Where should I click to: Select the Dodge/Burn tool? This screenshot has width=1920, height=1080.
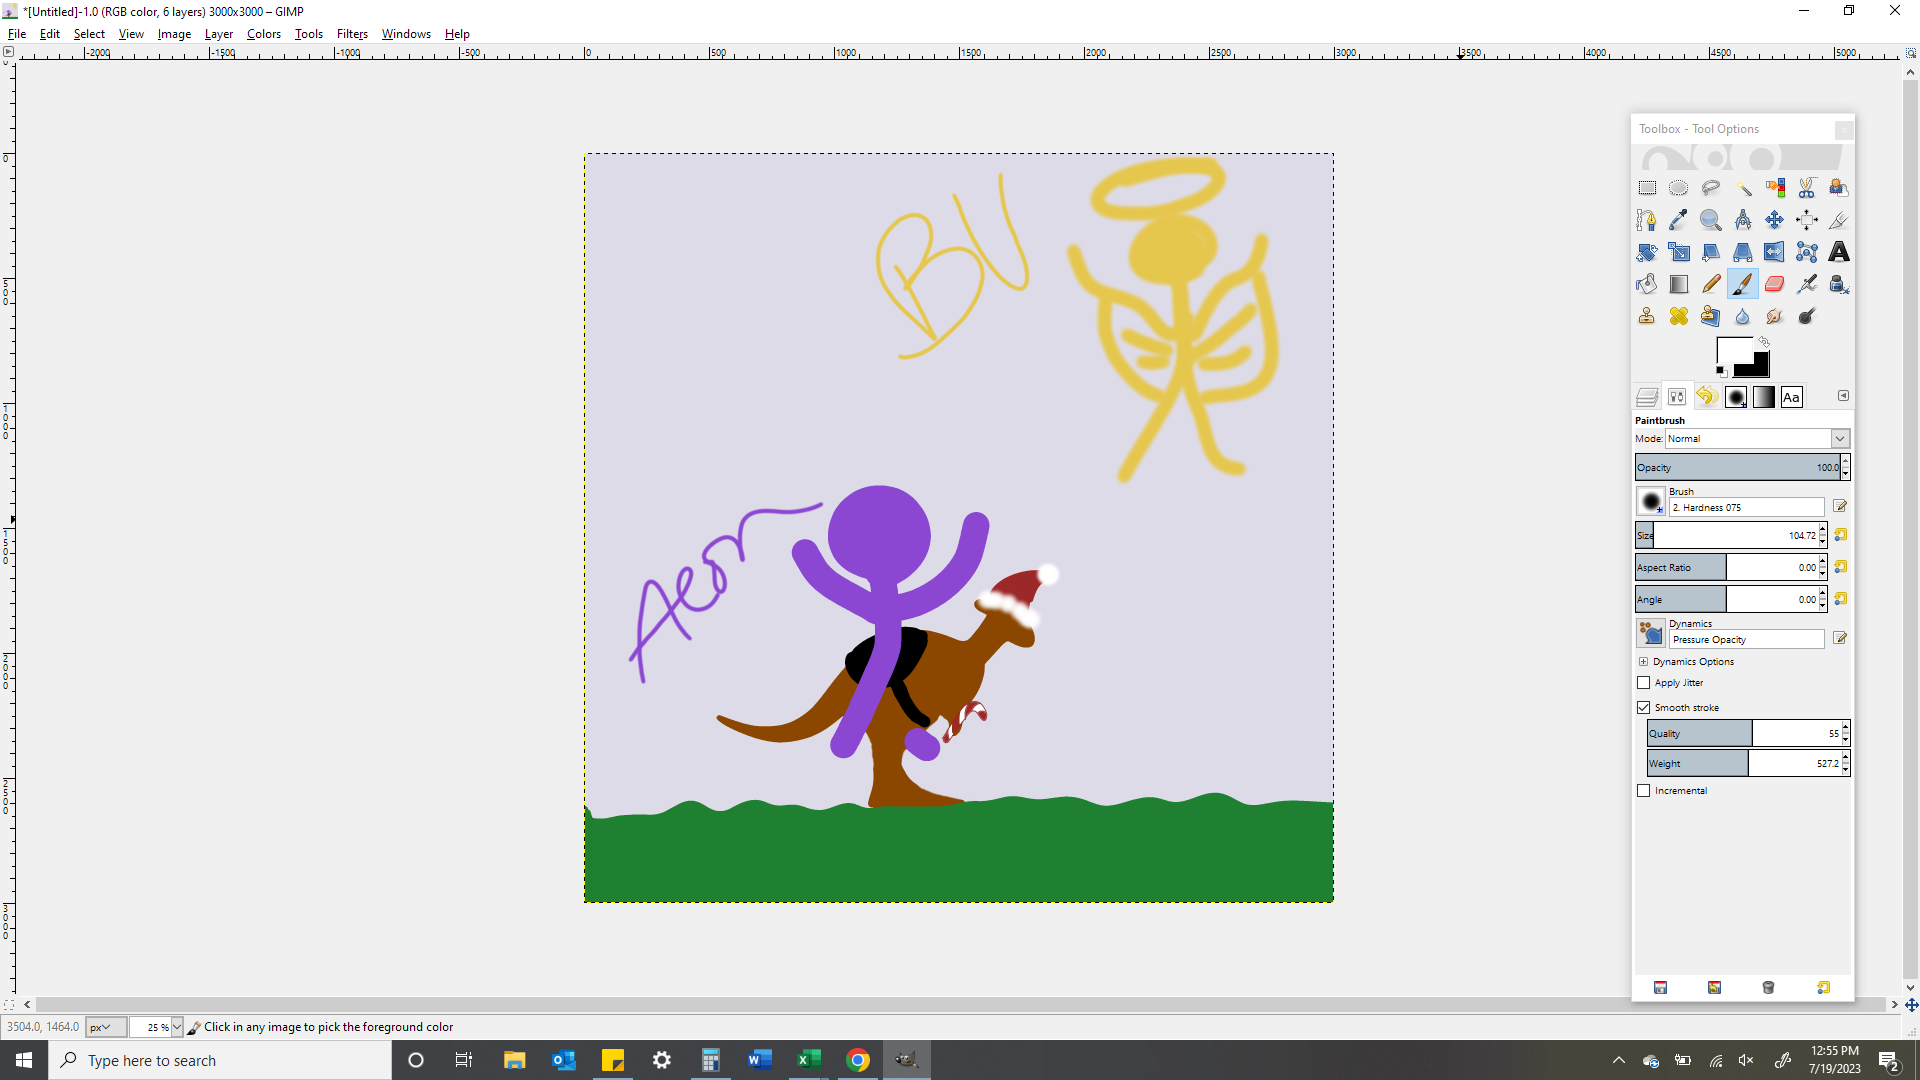click(1807, 316)
